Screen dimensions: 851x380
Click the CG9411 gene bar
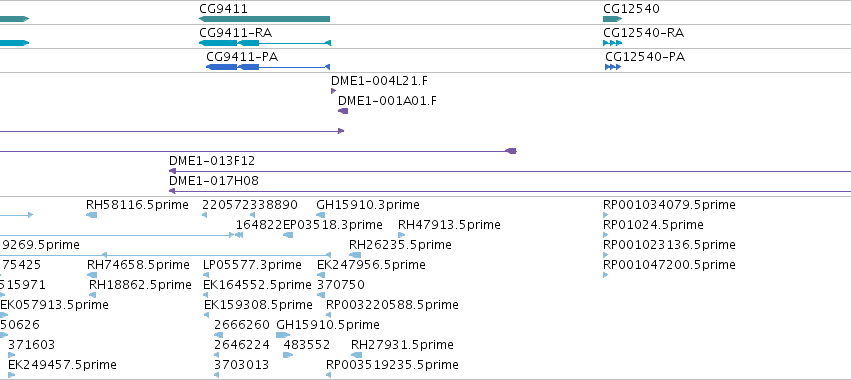tap(264, 19)
